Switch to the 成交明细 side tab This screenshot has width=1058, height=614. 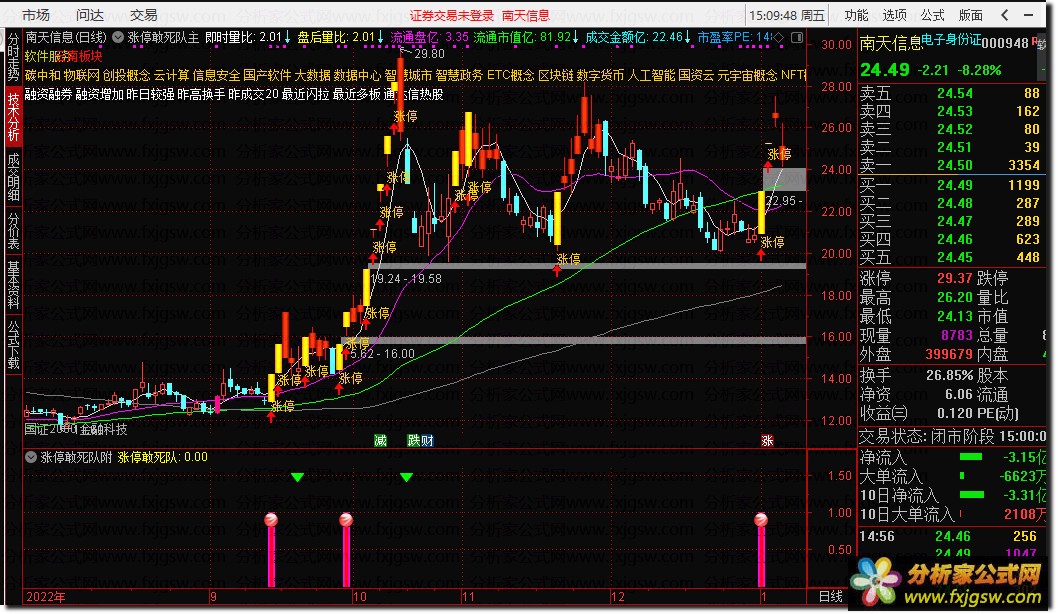[13, 177]
